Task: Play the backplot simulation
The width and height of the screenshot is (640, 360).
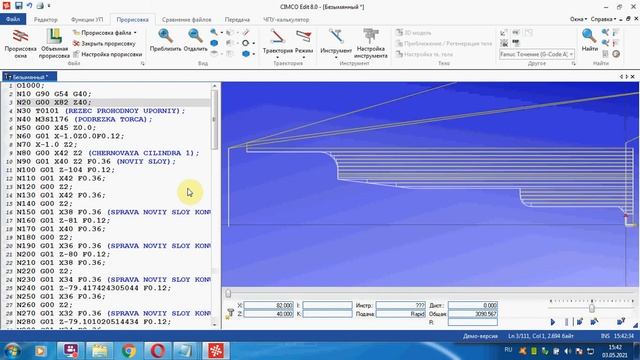Action: (553, 322)
